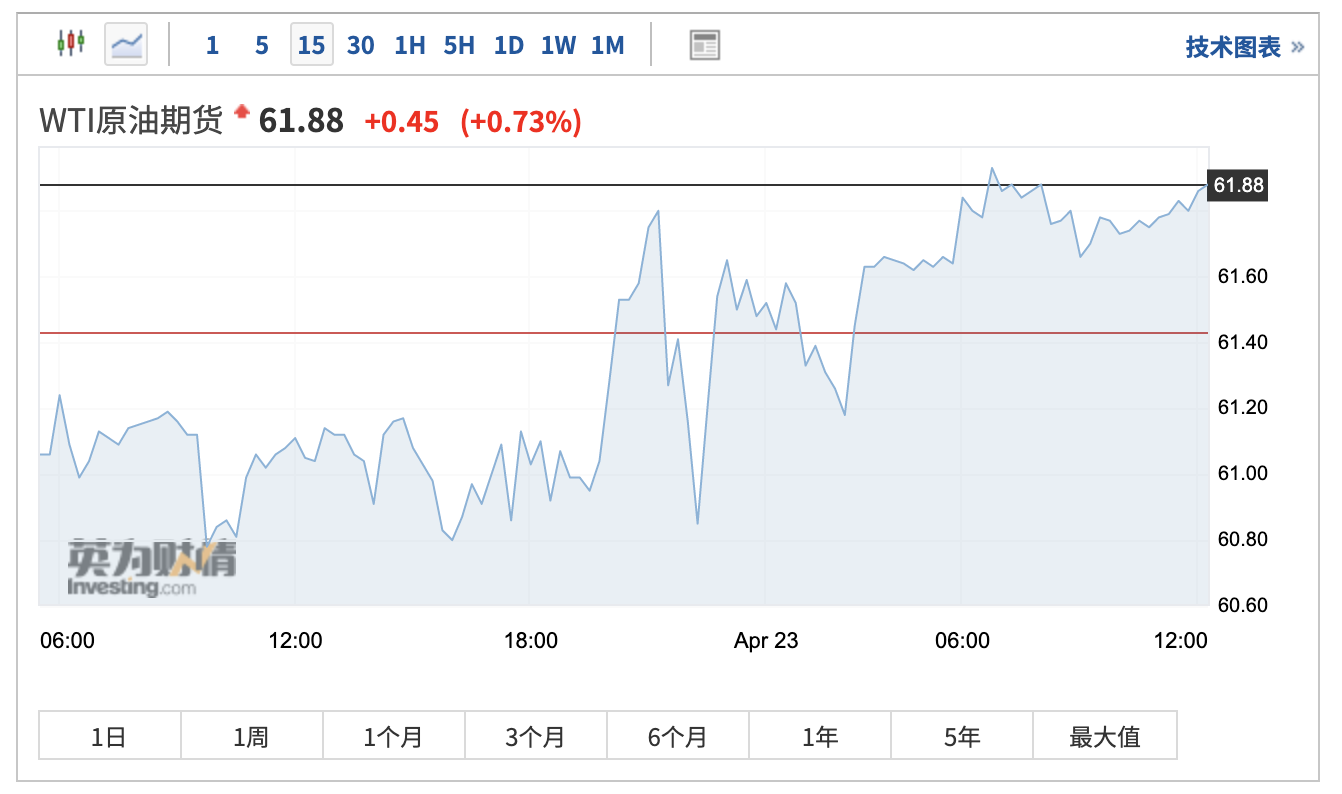The height and width of the screenshot is (794, 1342).
Task: Switch to 1D interval
Action: click(x=509, y=45)
